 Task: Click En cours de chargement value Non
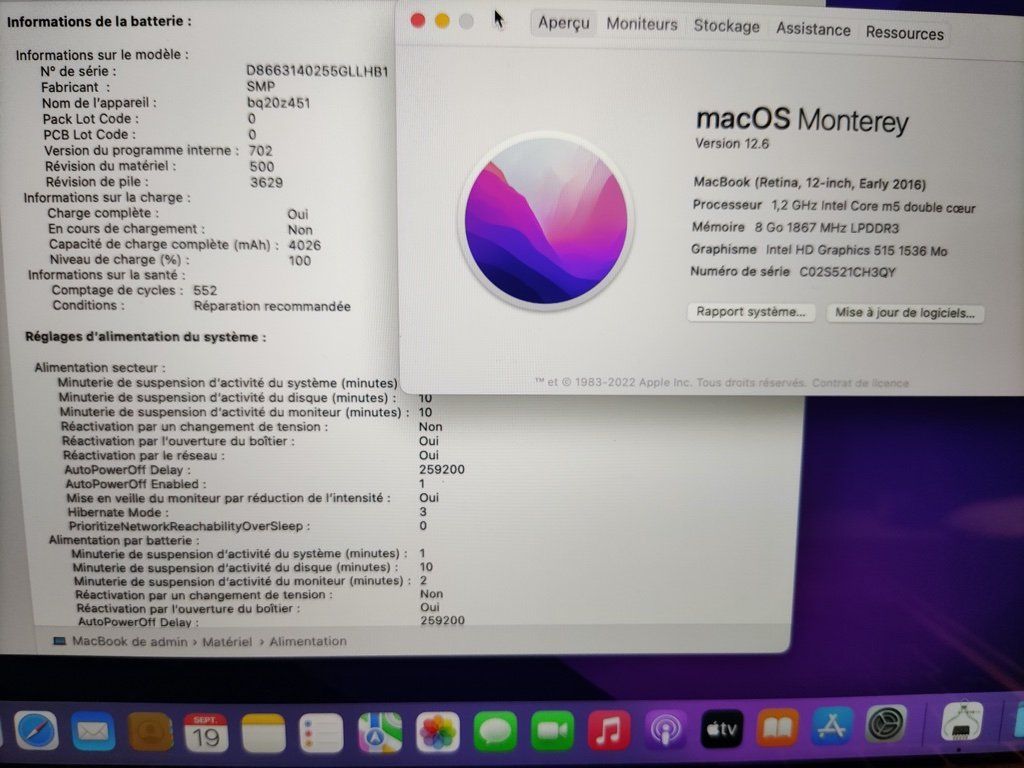300,230
